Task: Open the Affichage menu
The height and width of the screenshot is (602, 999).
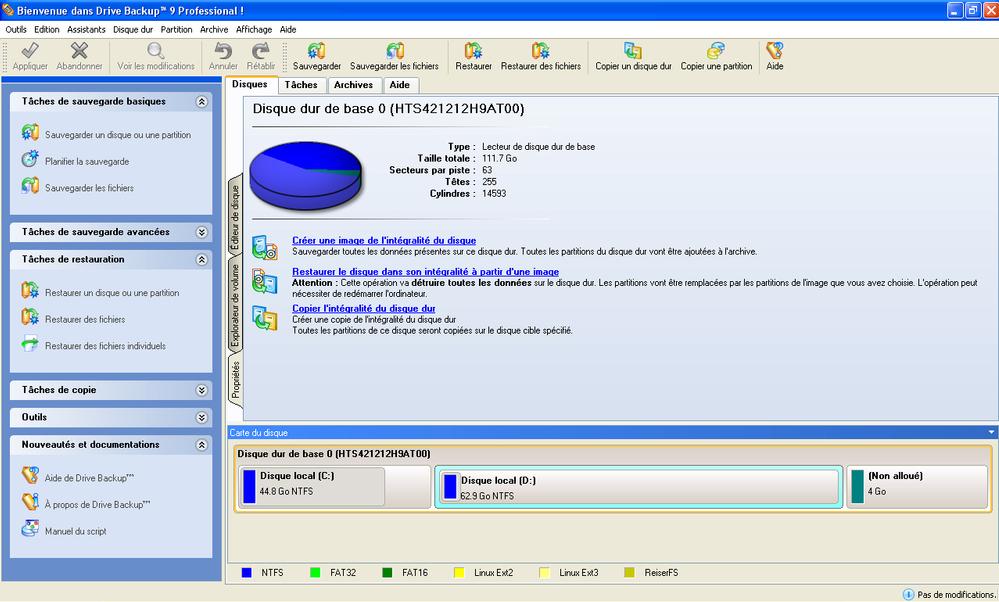Action: (x=254, y=29)
